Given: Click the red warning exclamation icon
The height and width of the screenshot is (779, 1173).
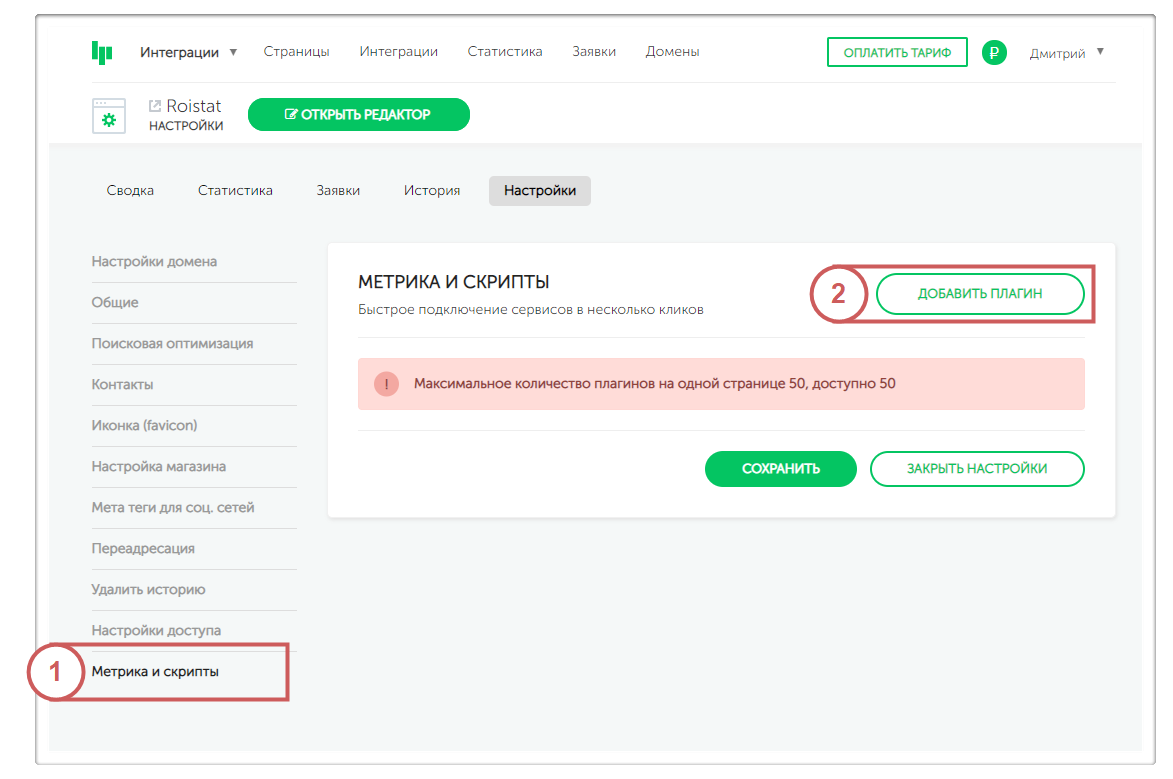Looking at the screenshot, I should point(386,384).
